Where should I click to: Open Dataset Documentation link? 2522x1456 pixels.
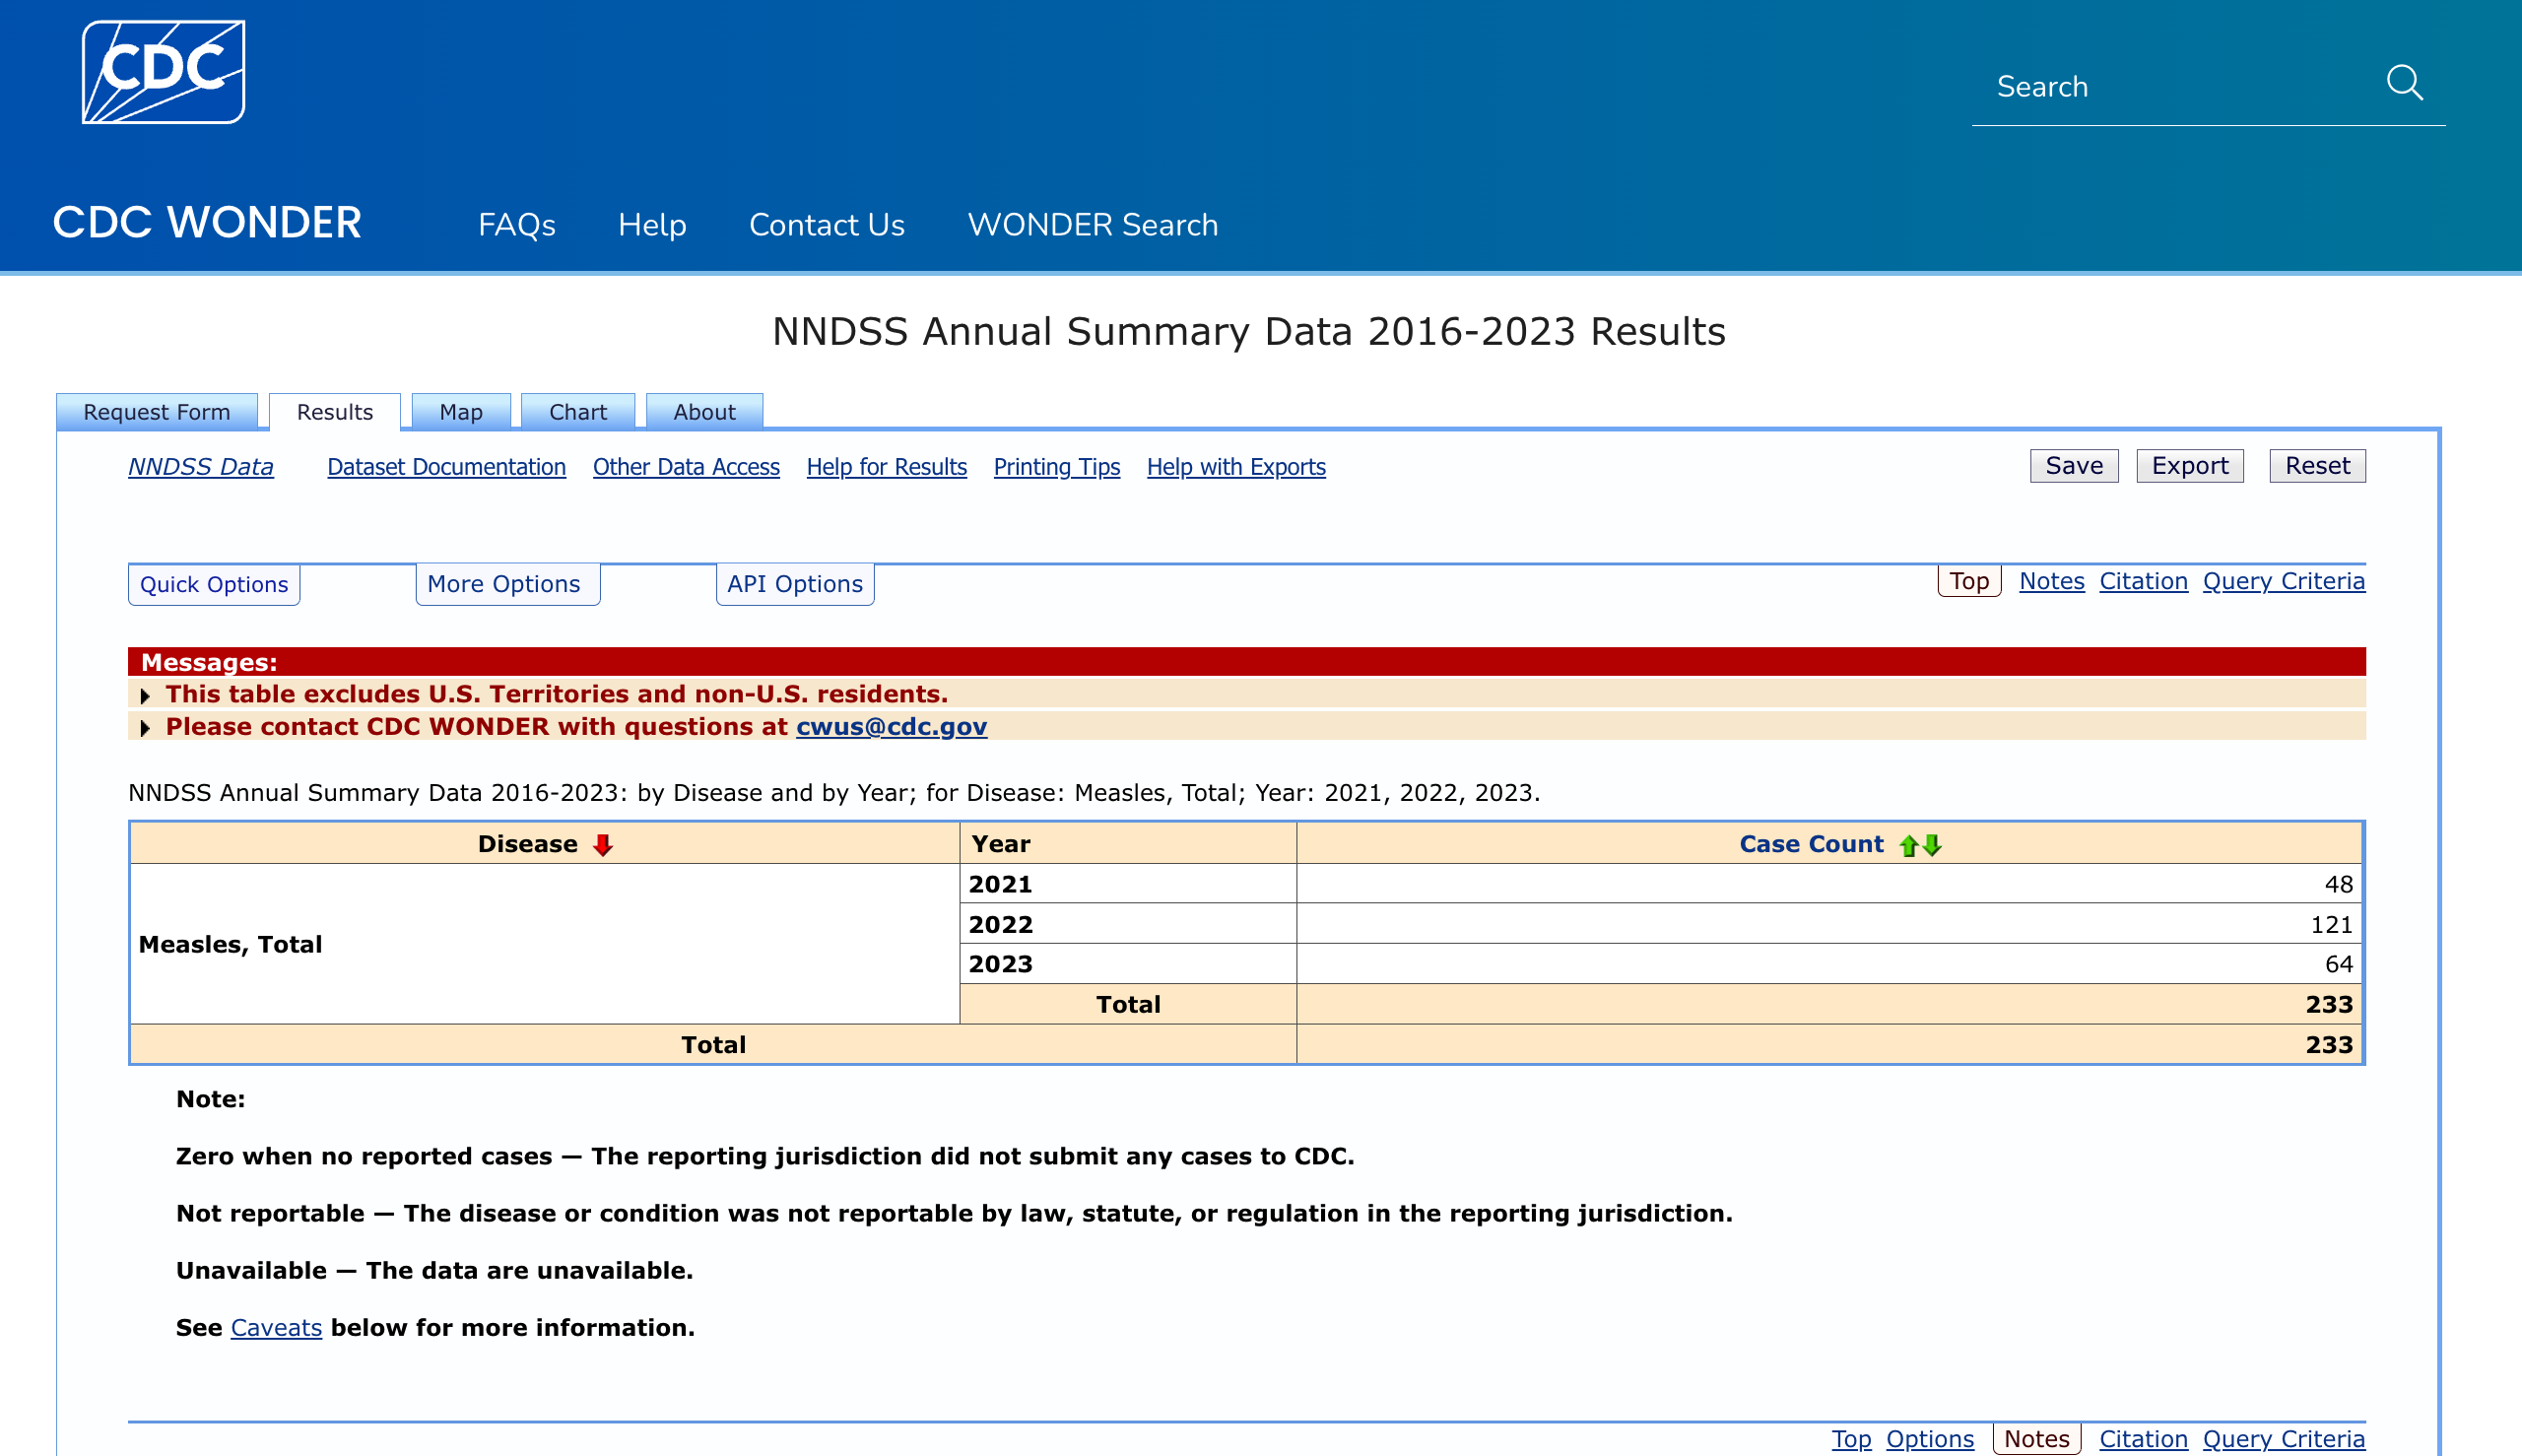click(x=447, y=467)
